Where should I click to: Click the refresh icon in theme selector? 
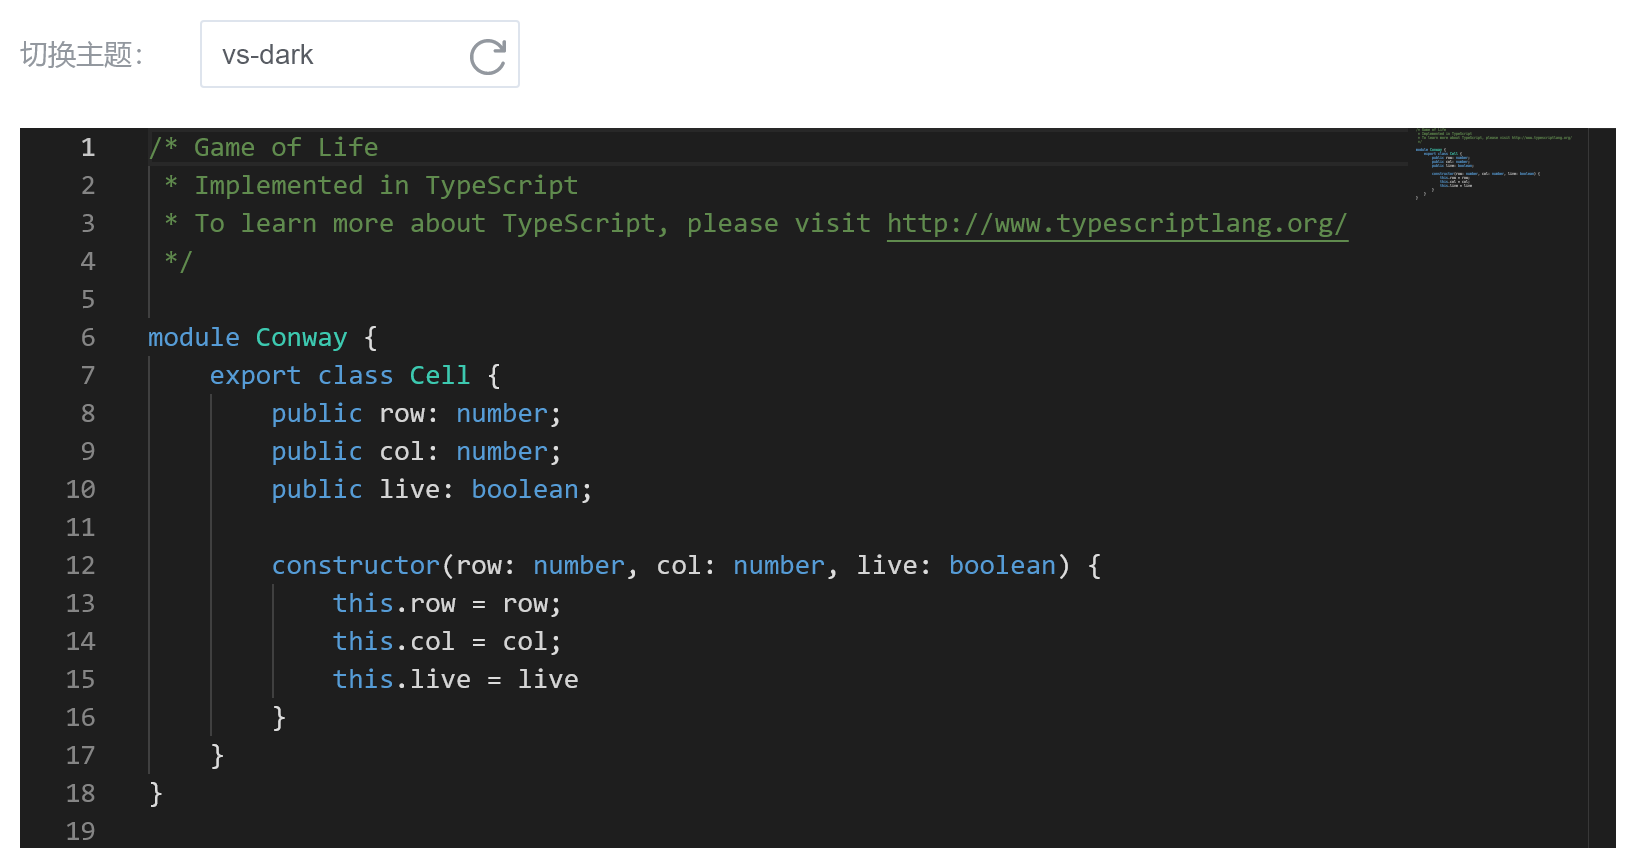[x=488, y=56]
